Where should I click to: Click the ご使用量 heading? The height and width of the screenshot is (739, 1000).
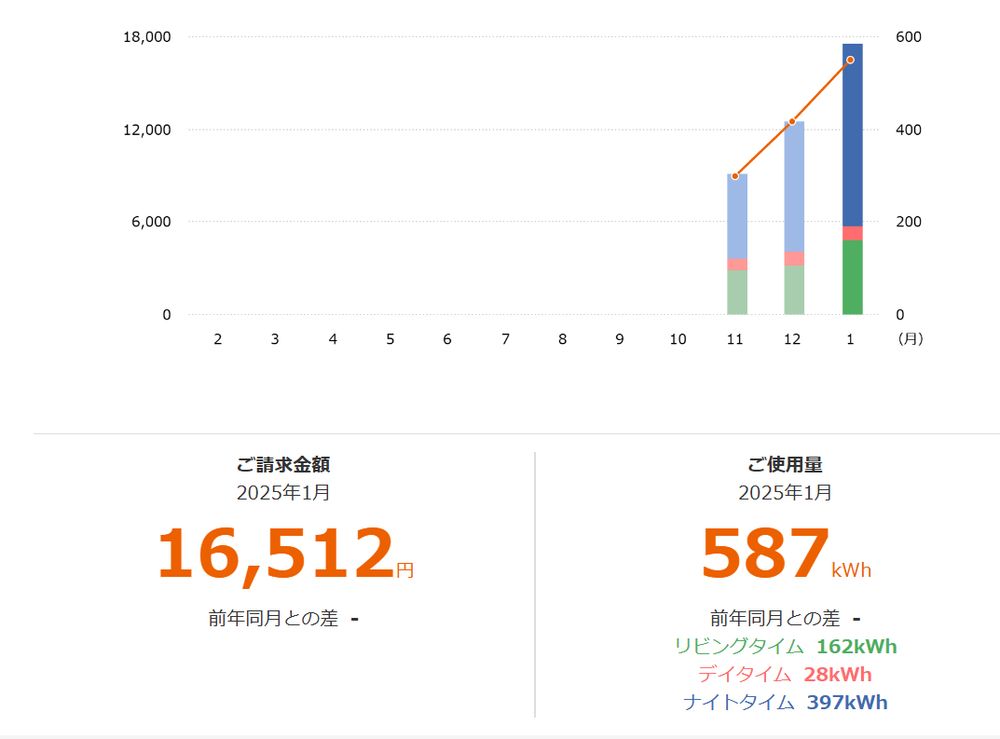[x=785, y=465]
